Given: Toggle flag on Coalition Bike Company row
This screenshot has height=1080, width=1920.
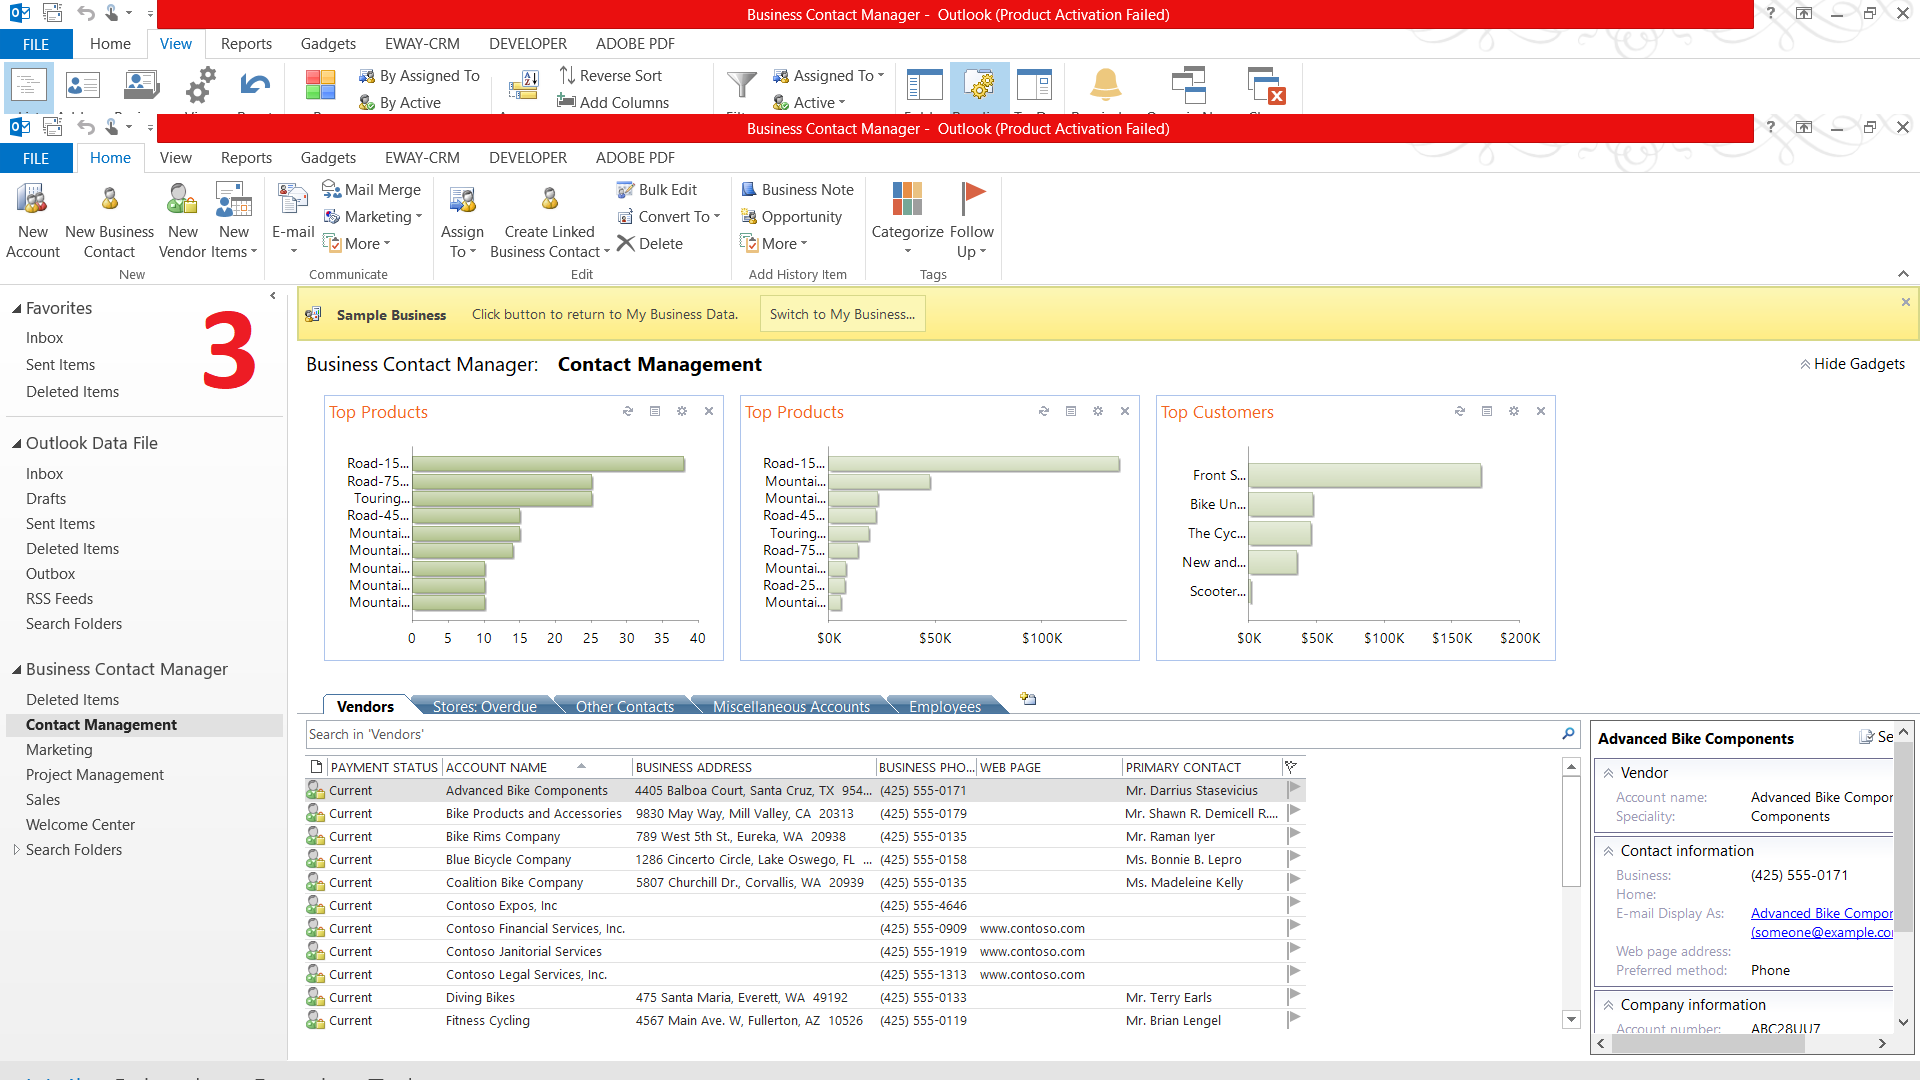Looking at the screenshot, I should (x=1294, y=881).
